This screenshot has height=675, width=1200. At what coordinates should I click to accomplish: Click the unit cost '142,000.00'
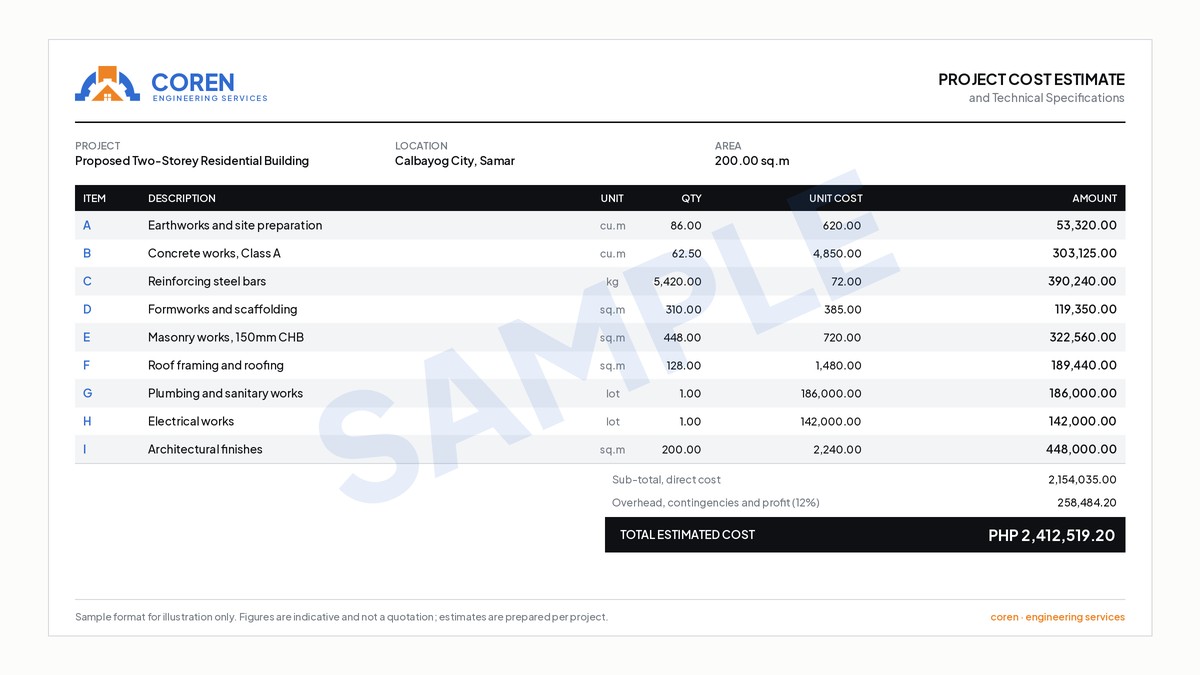[831, 422]
